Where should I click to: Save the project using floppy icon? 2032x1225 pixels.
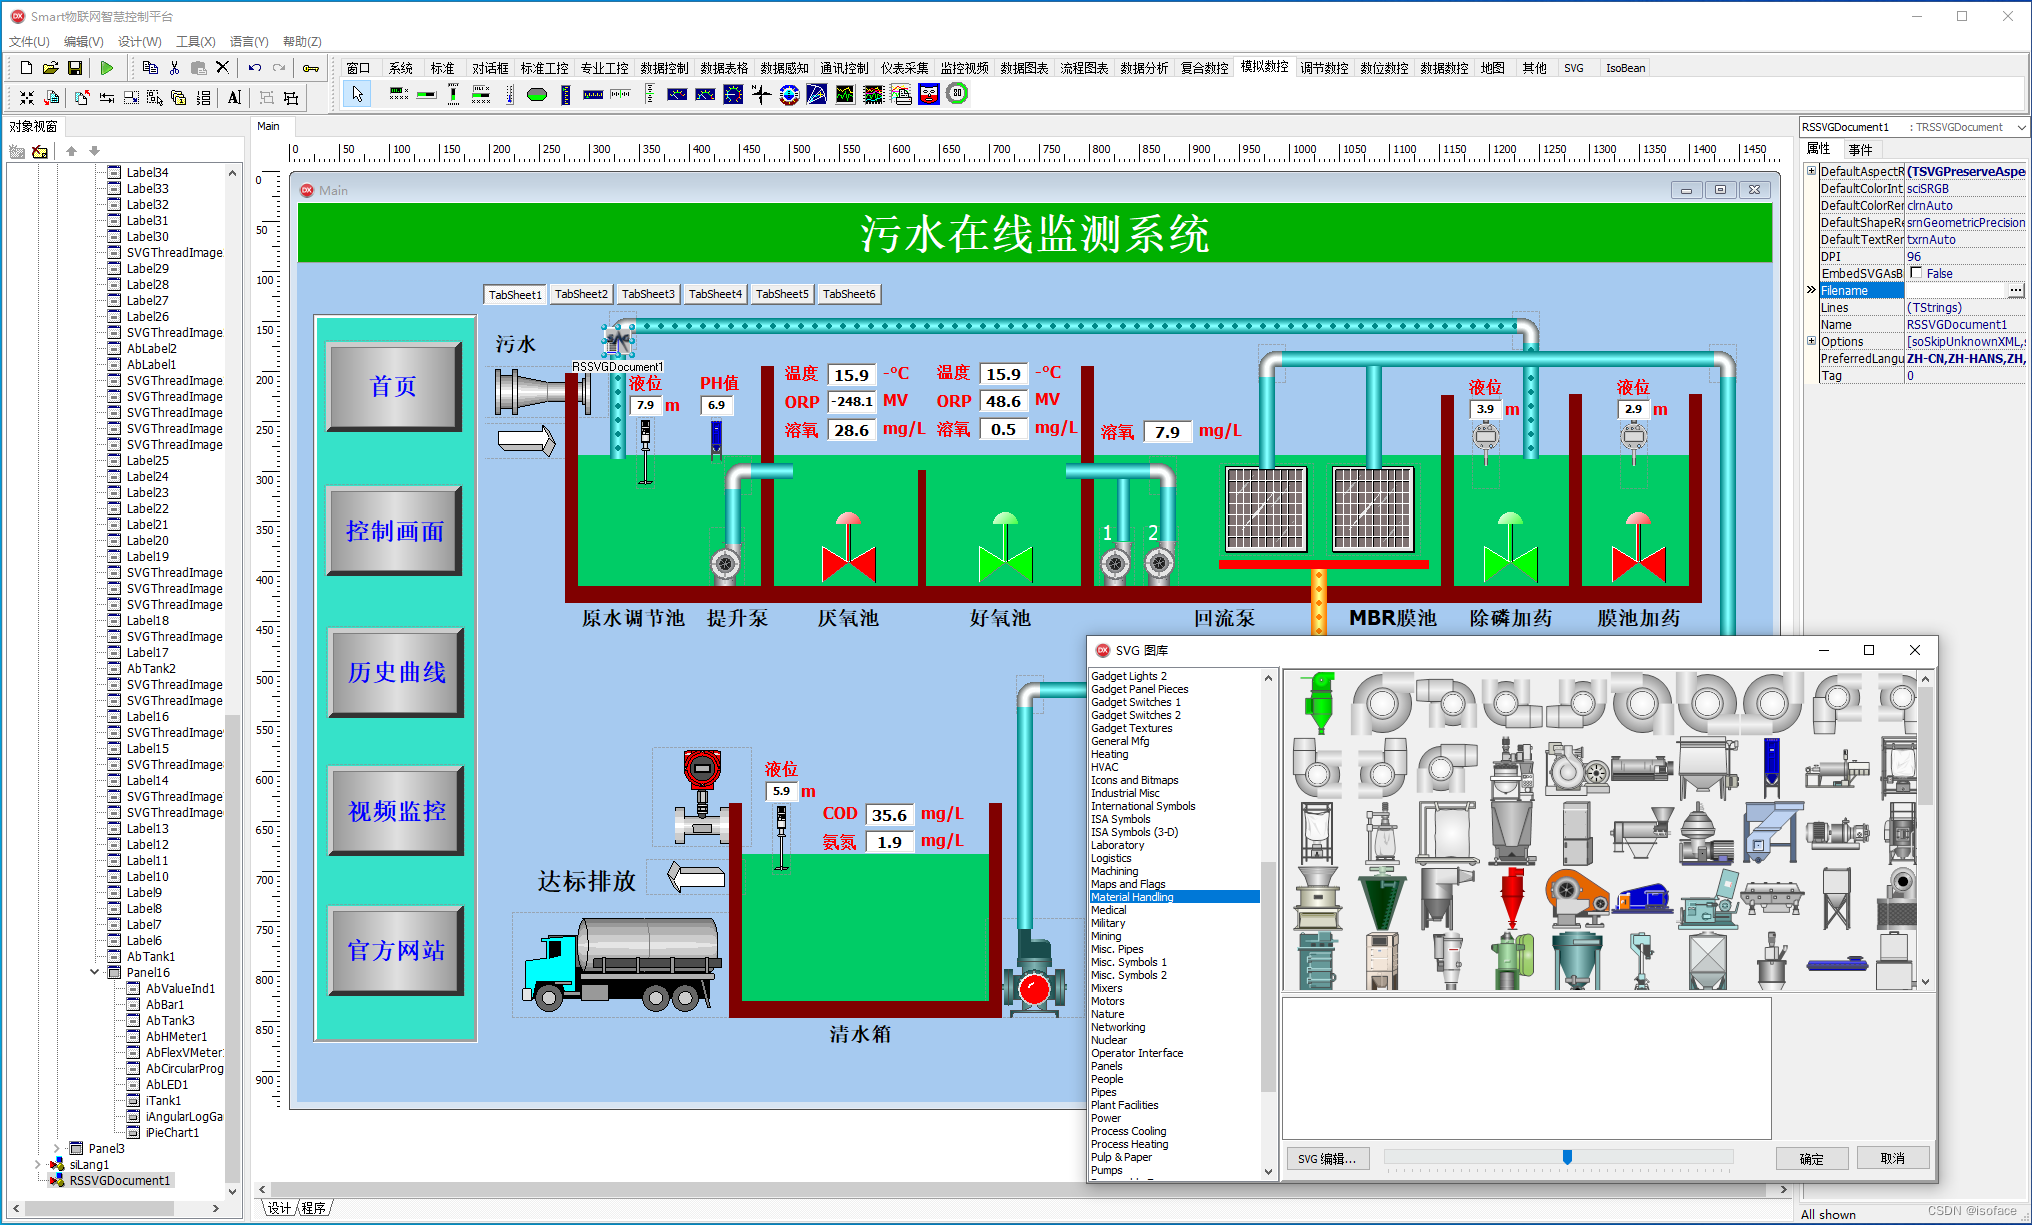(x=75, y=68)
